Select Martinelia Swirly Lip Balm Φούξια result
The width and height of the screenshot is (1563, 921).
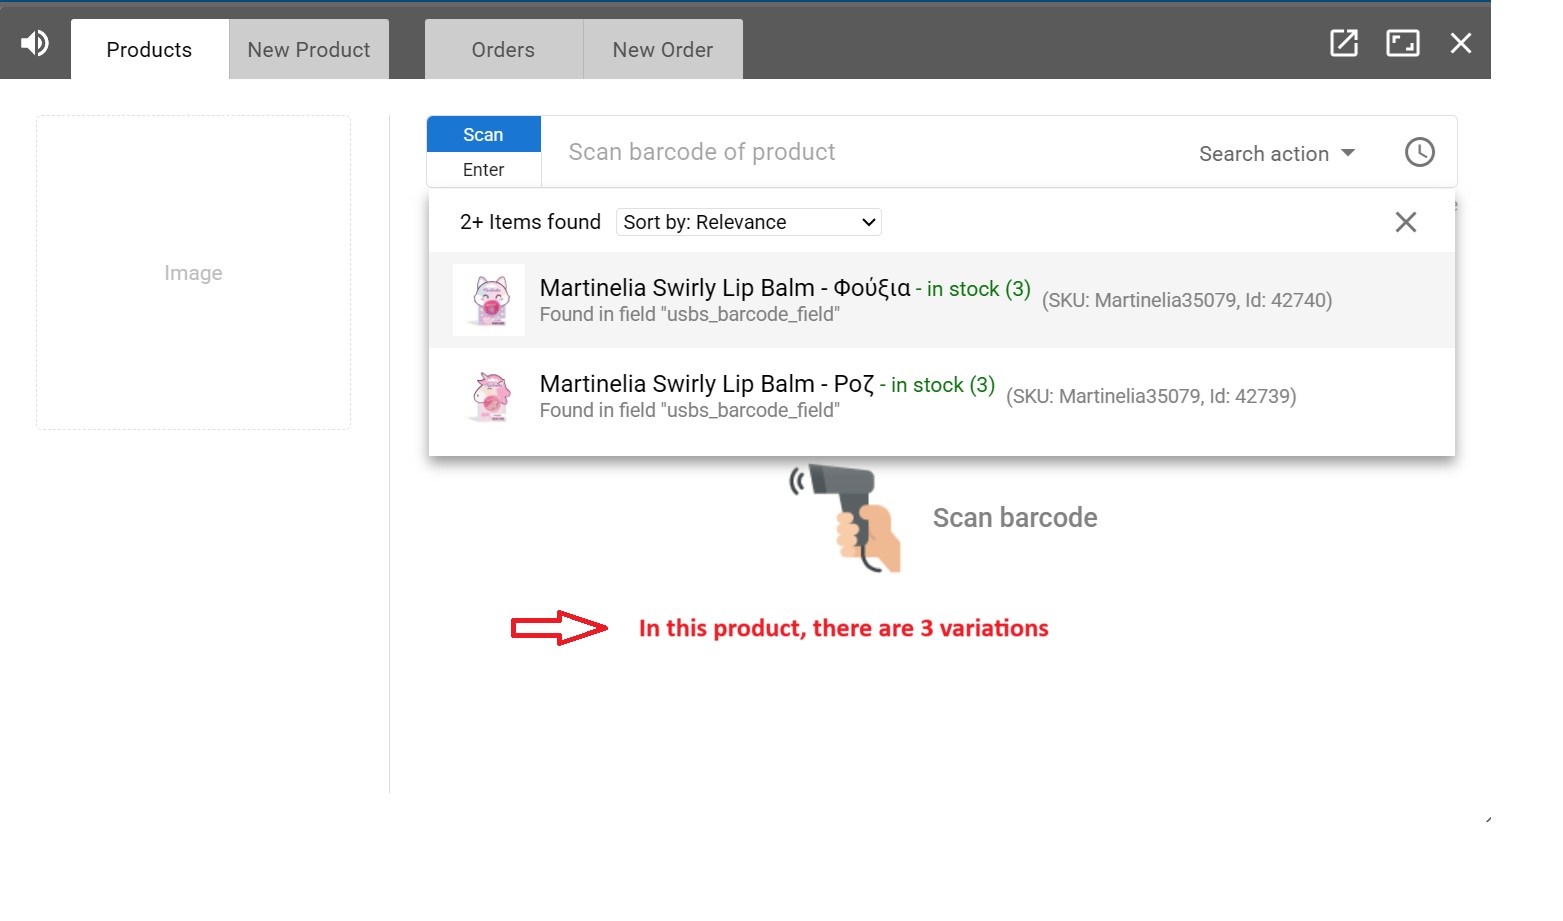point(725,289)
